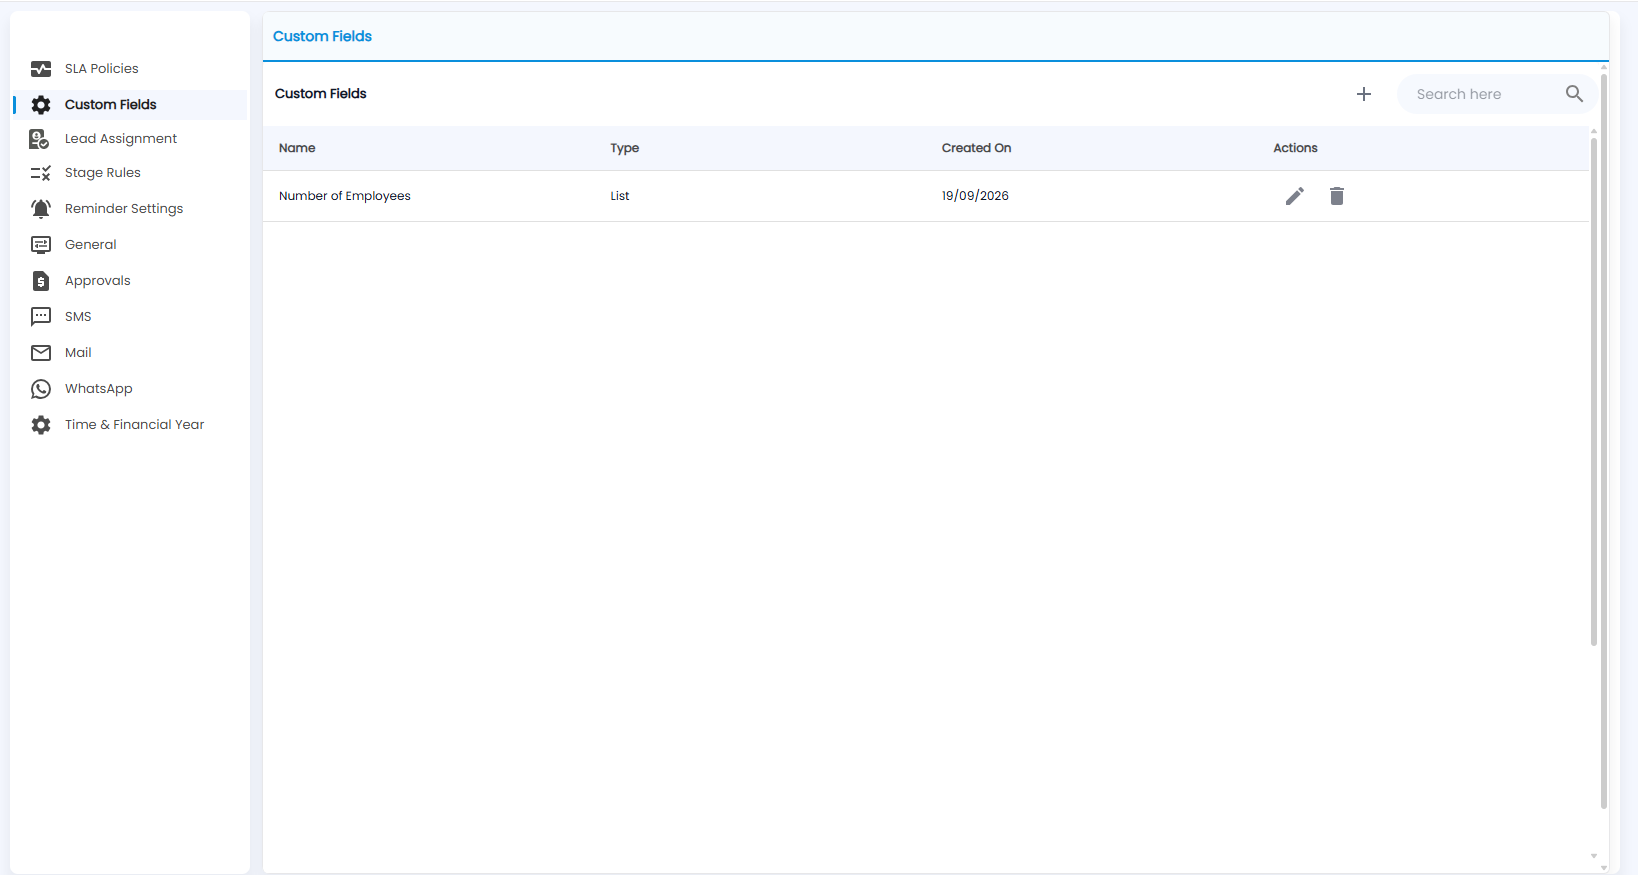This screenshot has height=875, width=1638.
Task: Click the SLA Policies heartbeat icon
Action: click(41, 69)
